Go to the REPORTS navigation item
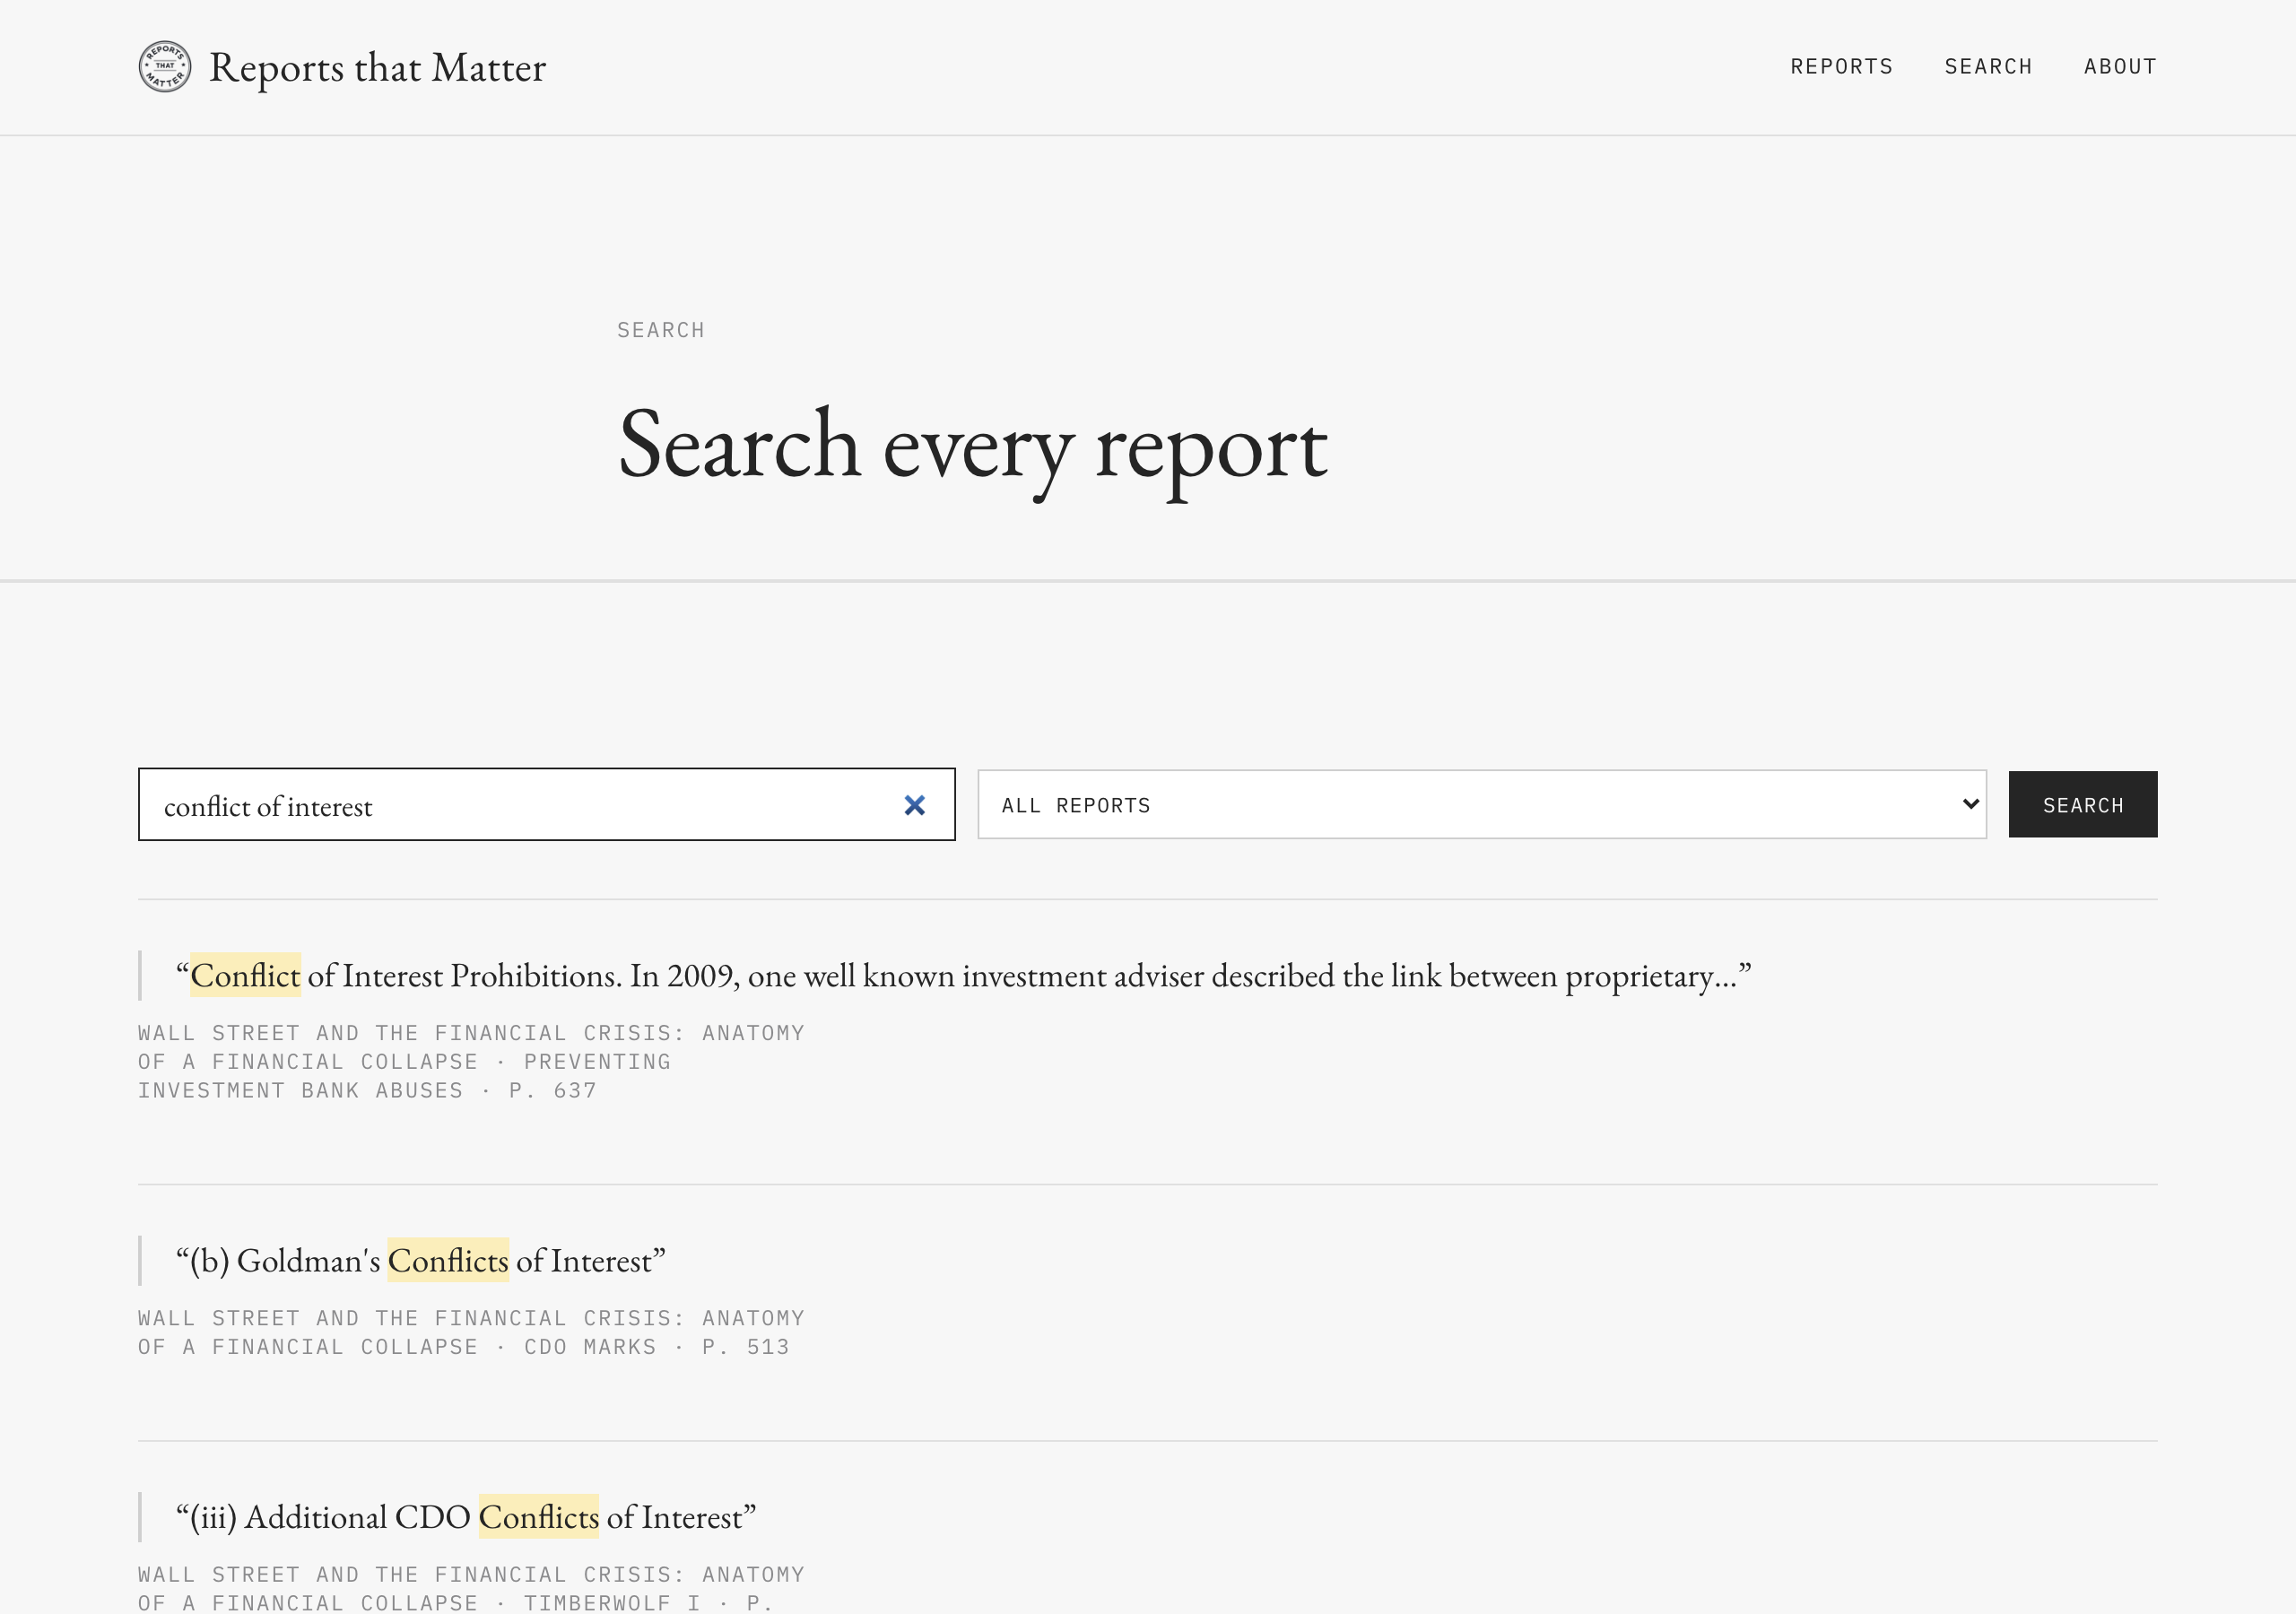The width and height of the screenshot is (2296, 1614). coord(1841,67)
